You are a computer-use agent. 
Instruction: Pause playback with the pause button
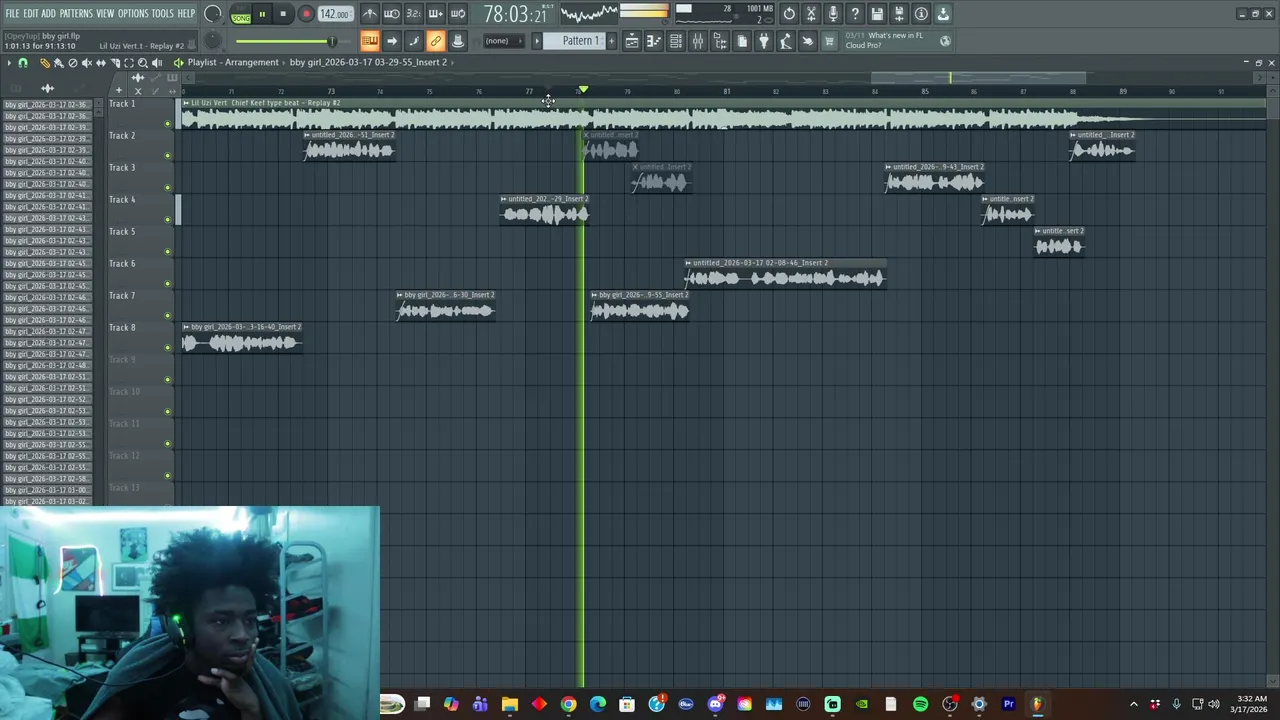pyautogui.click(x=262, y=14)
